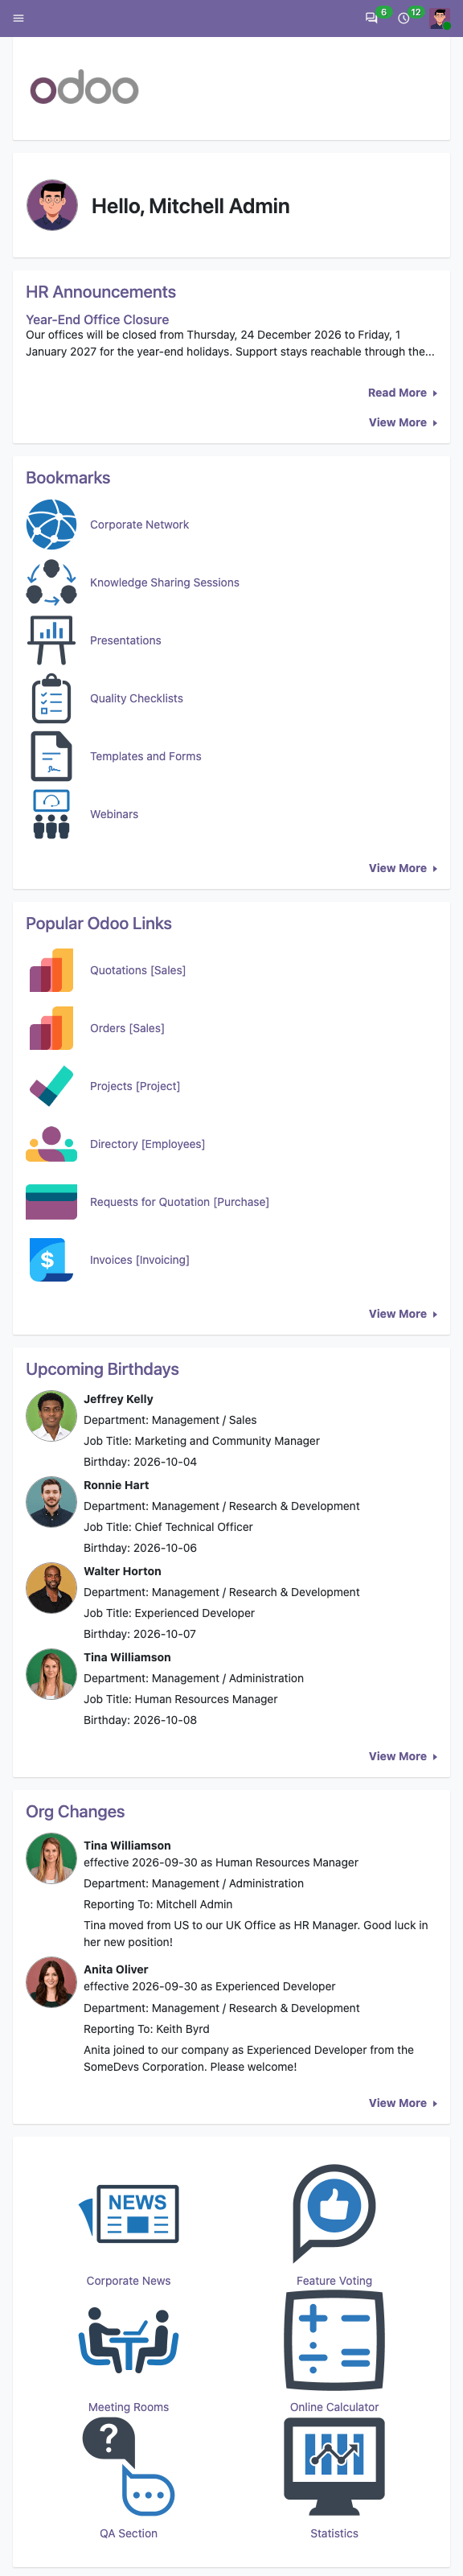This screenshot has height=2576, width=463.
Task: Click View More under HR Announcements
Action: click(x=403, y=423)
